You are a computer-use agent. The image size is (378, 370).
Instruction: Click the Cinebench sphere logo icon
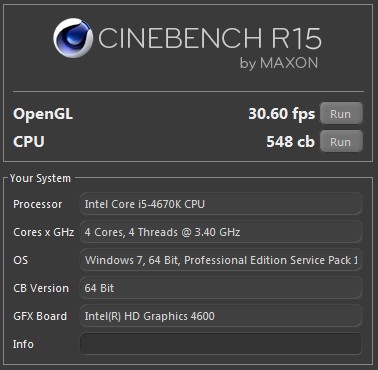point(73,38)
